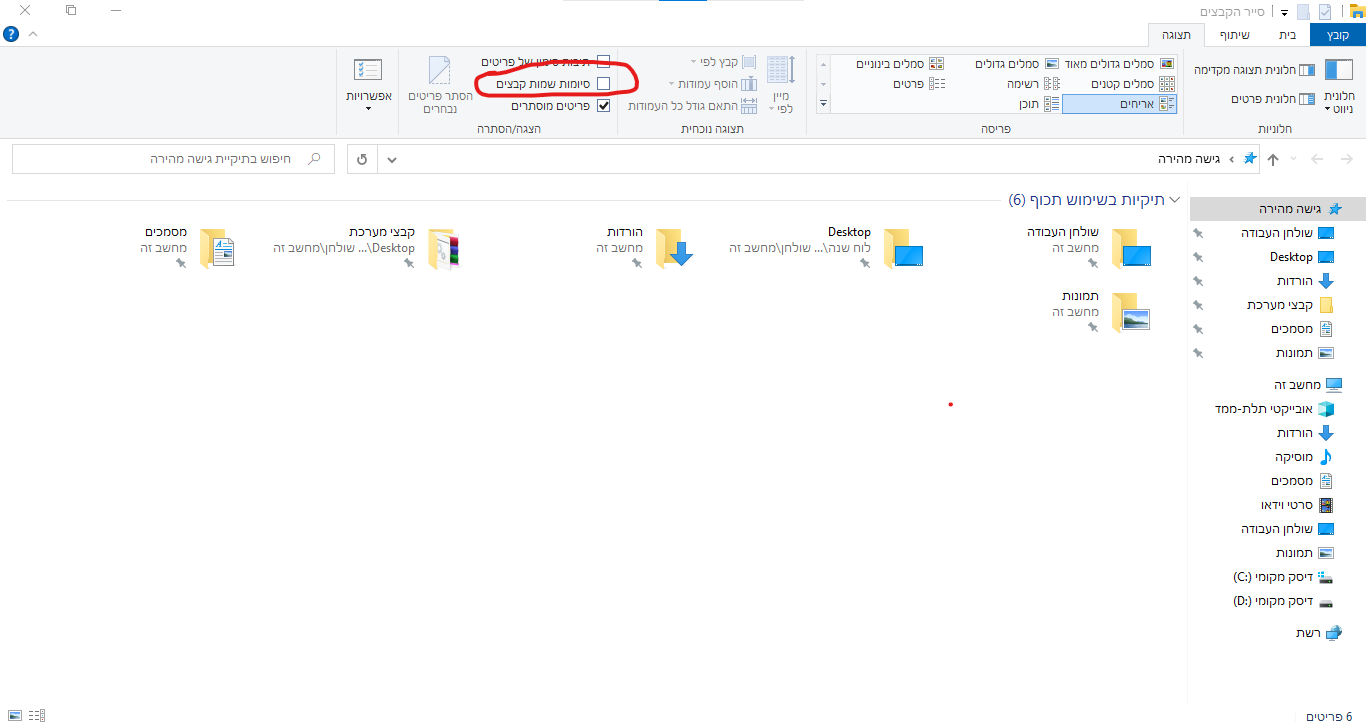This screenshot has height=728, width=1366.
Task: Check the סיומות שמות קבצים checkbox
Action: point(603,84)
